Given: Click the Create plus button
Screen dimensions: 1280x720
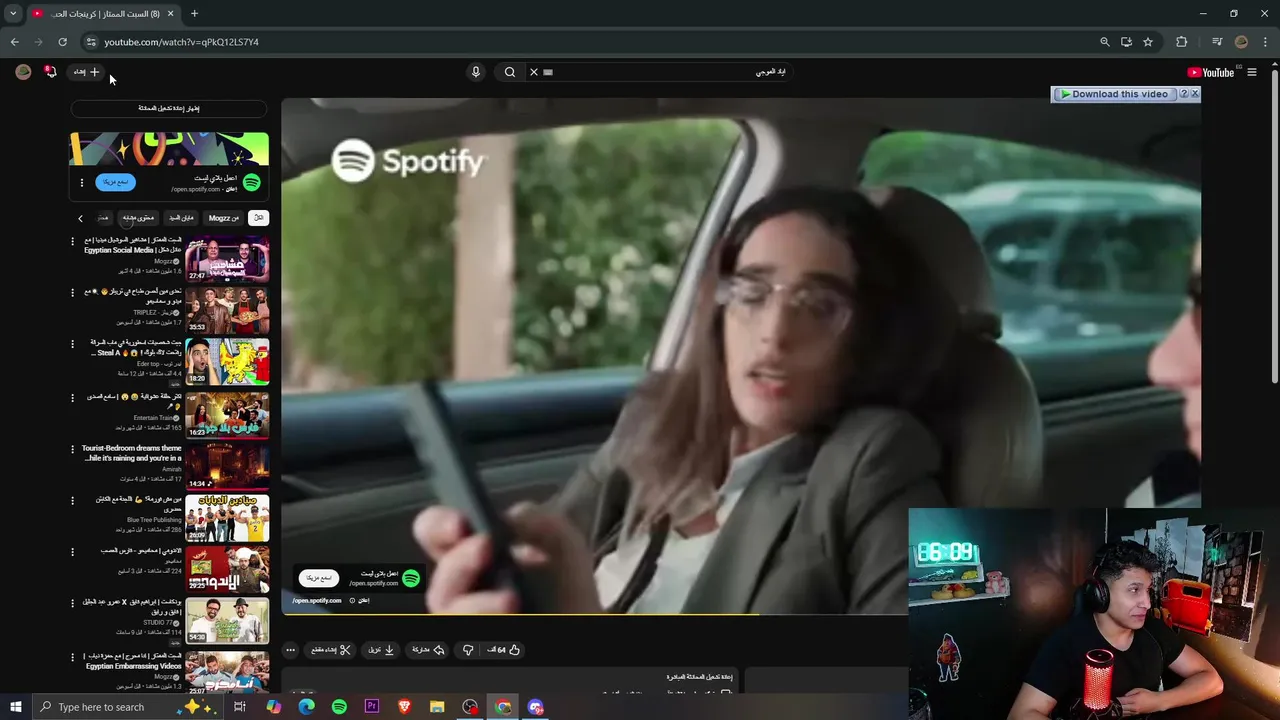Looking at the screenshot, I should pyautogui.click(x=87, y=72).
